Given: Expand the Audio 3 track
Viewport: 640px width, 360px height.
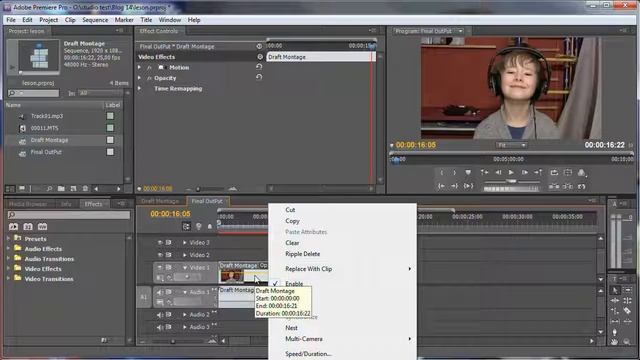Looking at the screenshot, I should (184, 327).
